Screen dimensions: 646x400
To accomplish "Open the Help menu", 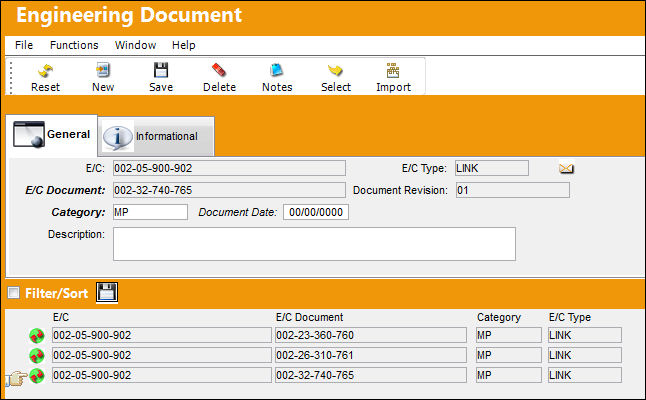I will [183, 45].
